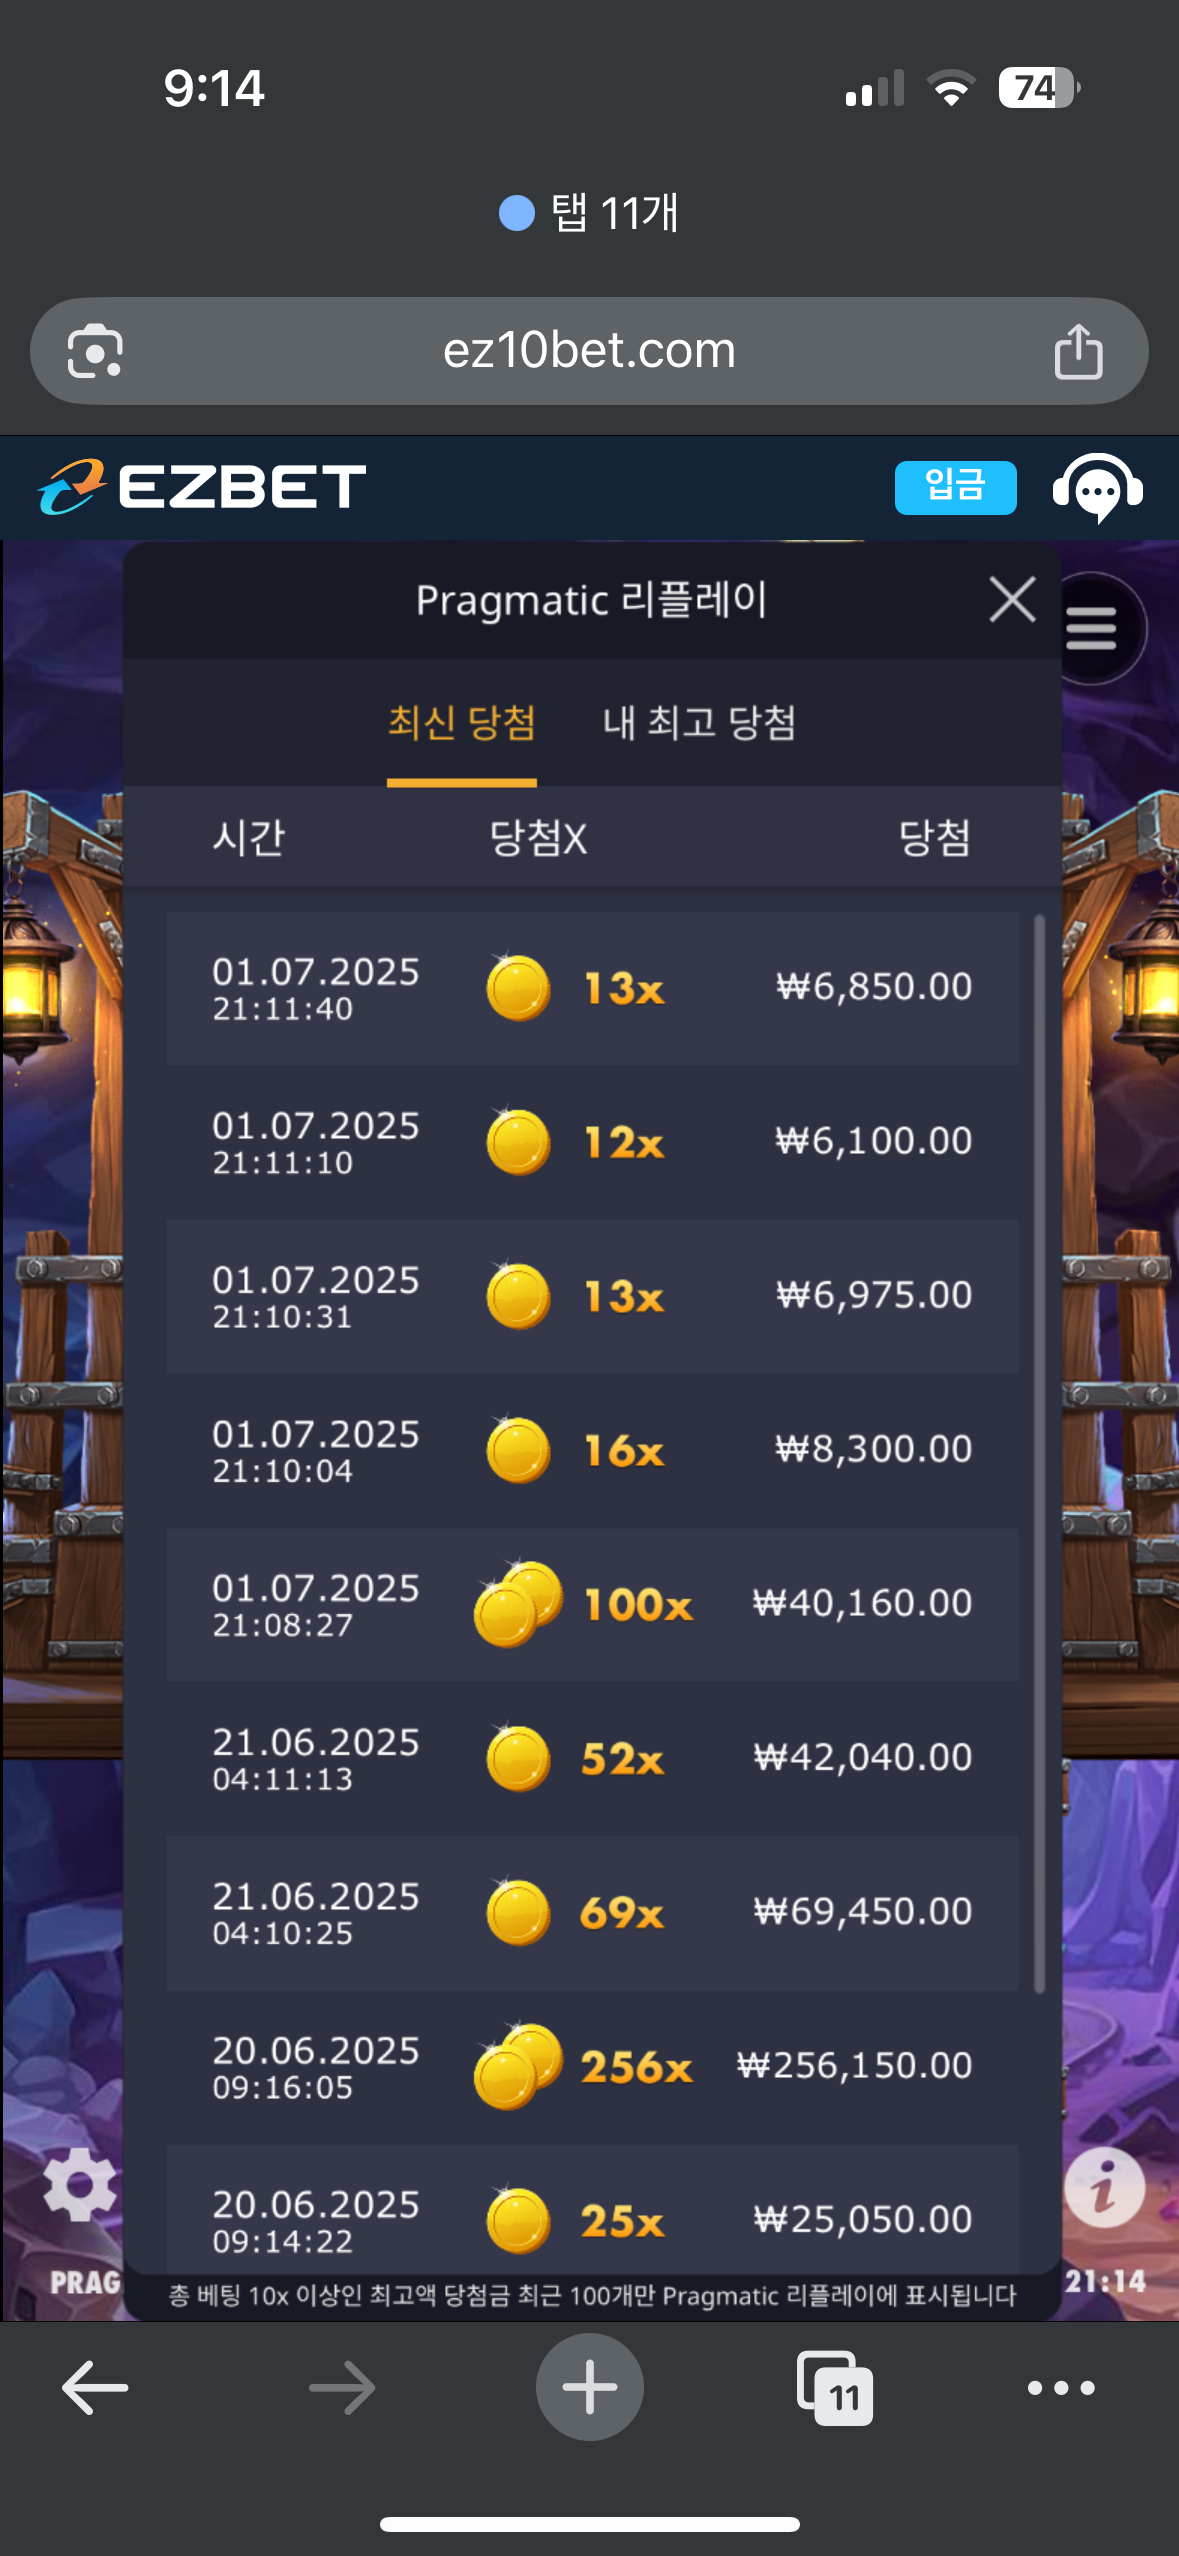The height and width of the screenshot is (2556, 1179).
Task: Go back with browser back arrow
Action: (95, 2388)
